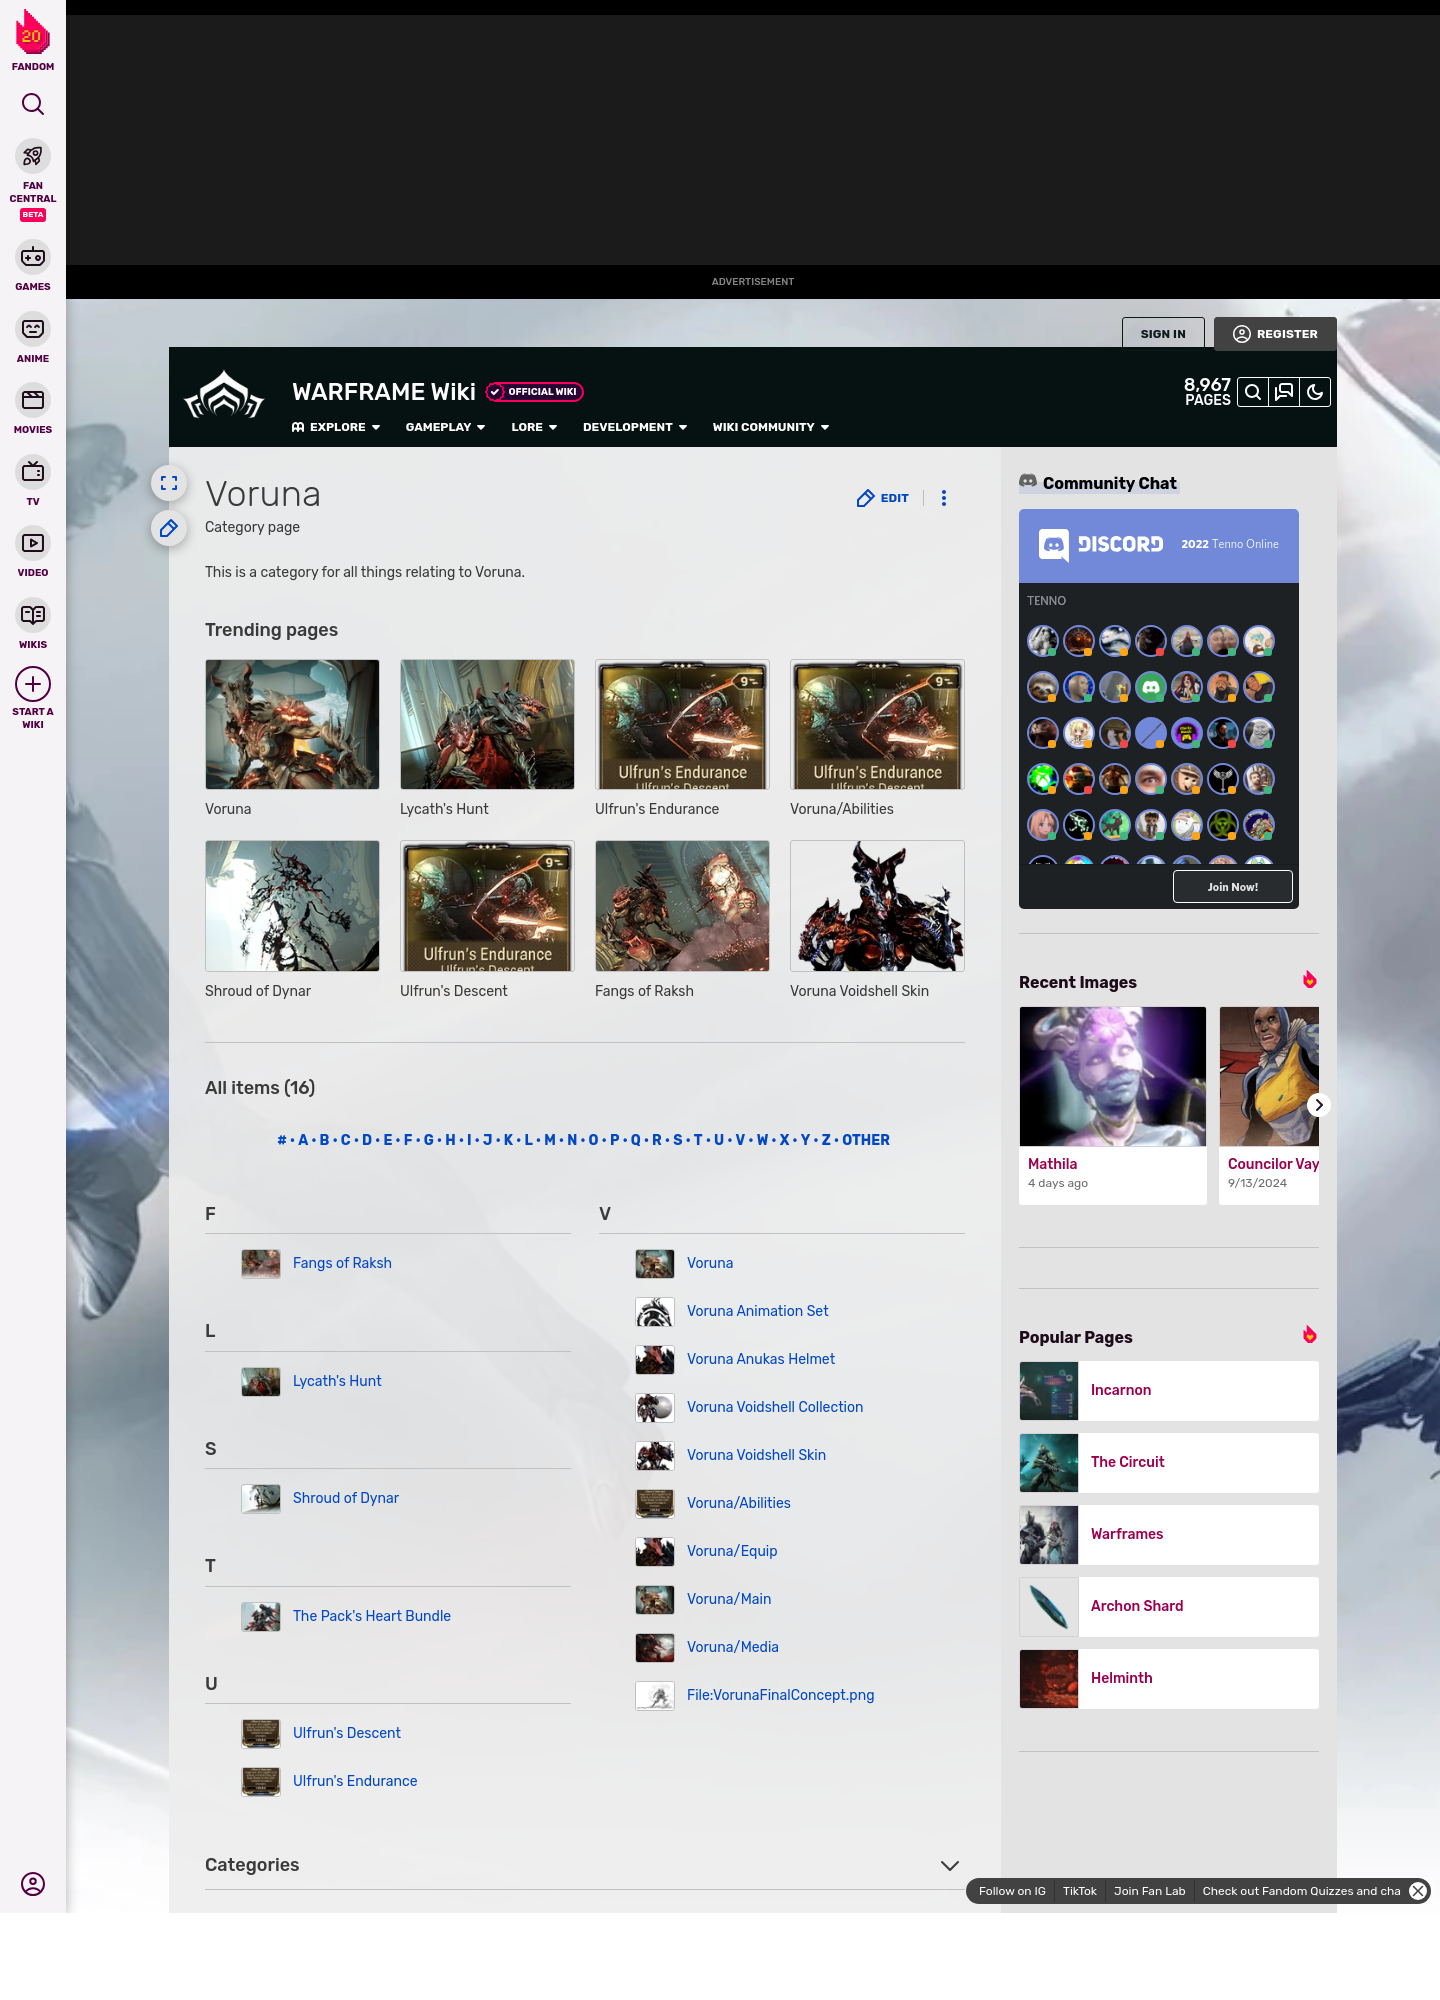Open the Voruna trending page thumbnail
Screen dimensions: 1440x2000
pyautogui.click(x=292, y=724)
